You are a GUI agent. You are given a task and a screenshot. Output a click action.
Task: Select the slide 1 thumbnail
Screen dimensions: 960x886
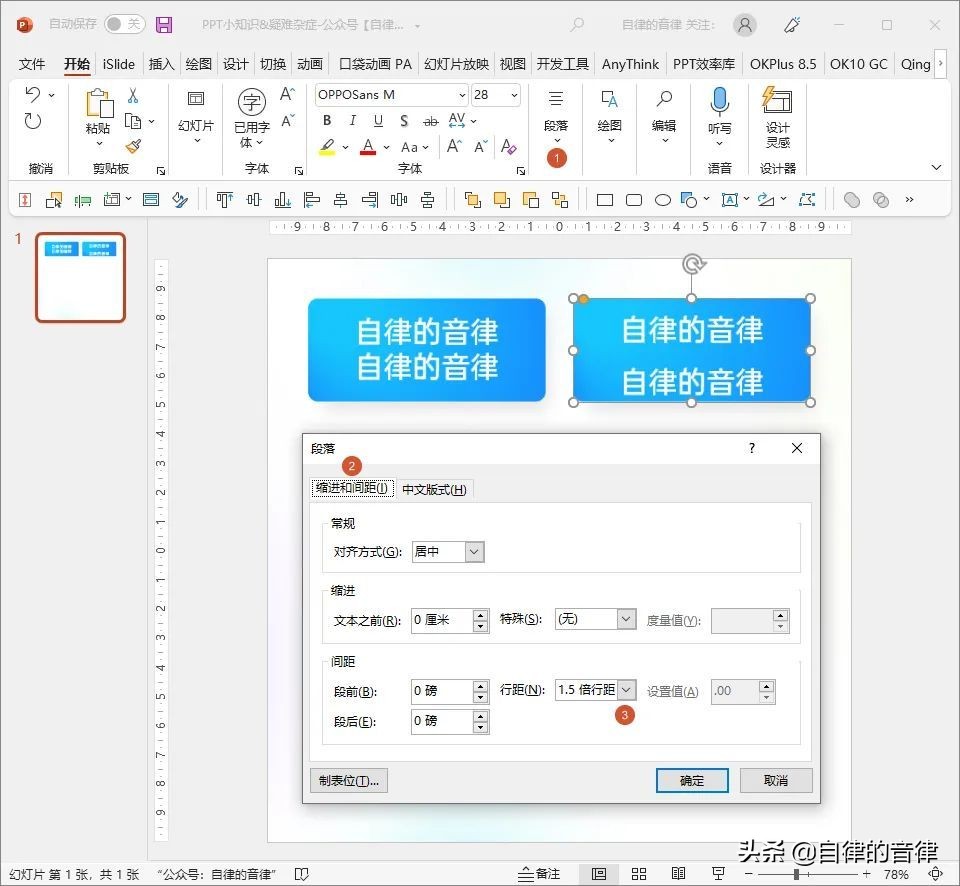[x=80, y=278]
